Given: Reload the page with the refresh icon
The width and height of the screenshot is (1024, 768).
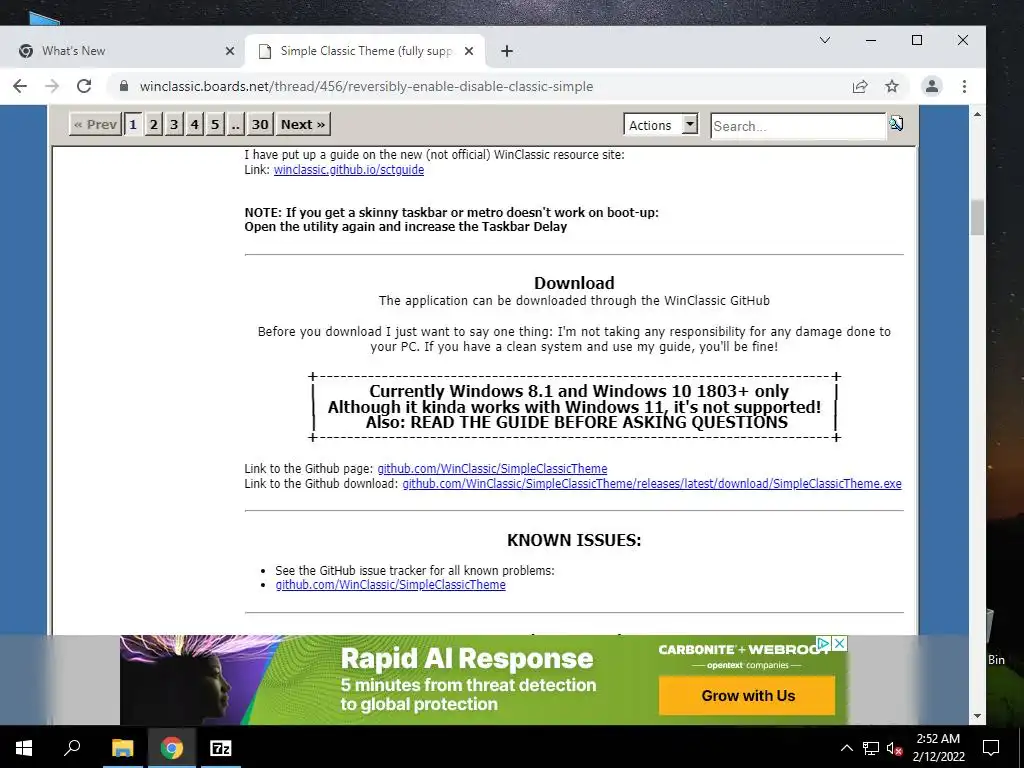Looking at the screenshot, I should pos(84,86).
